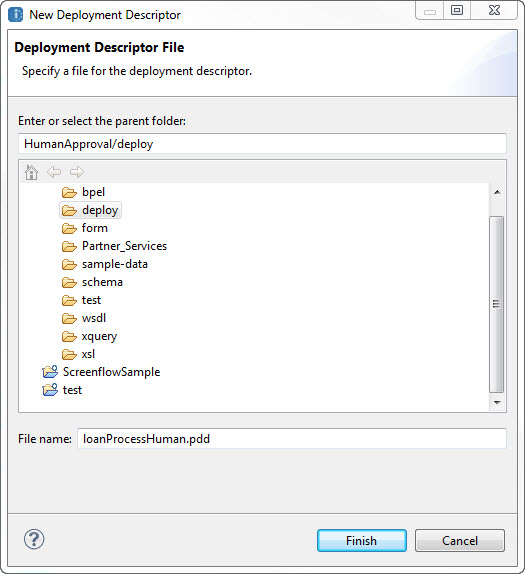Click the Finish button
This screenshot has width=525, height=574.
362,540
